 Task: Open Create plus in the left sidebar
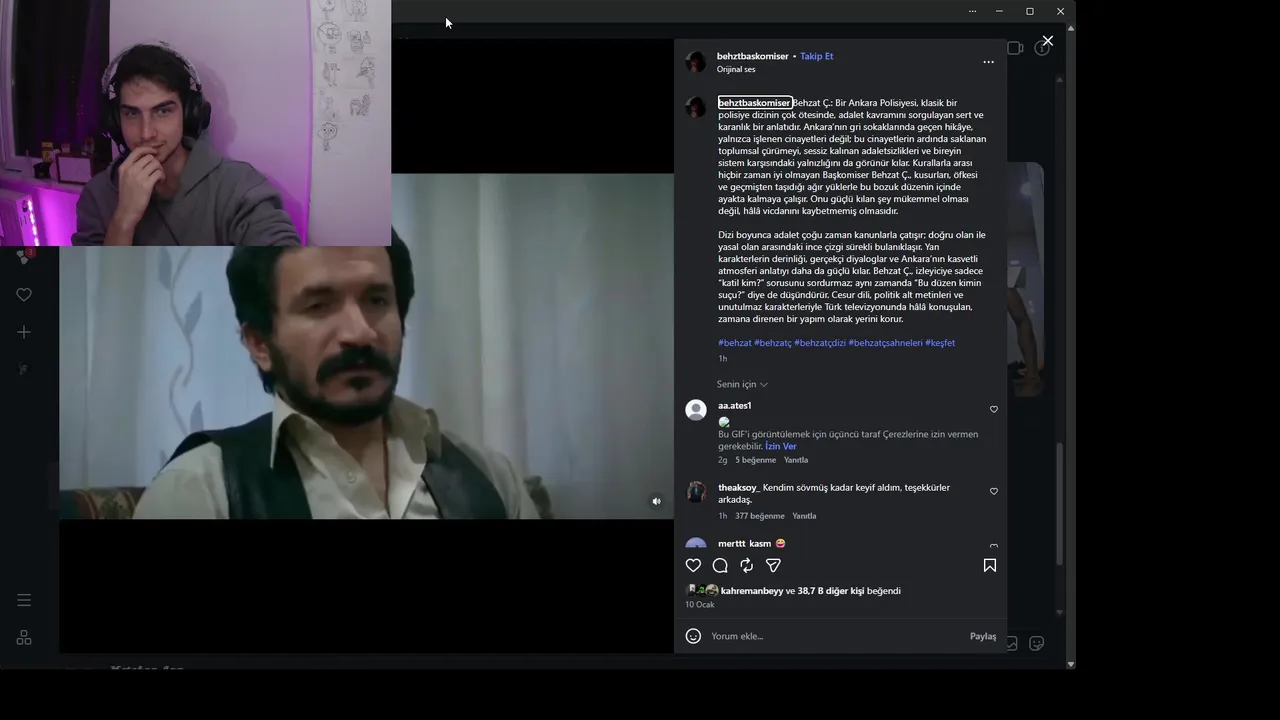click(24, 332)
